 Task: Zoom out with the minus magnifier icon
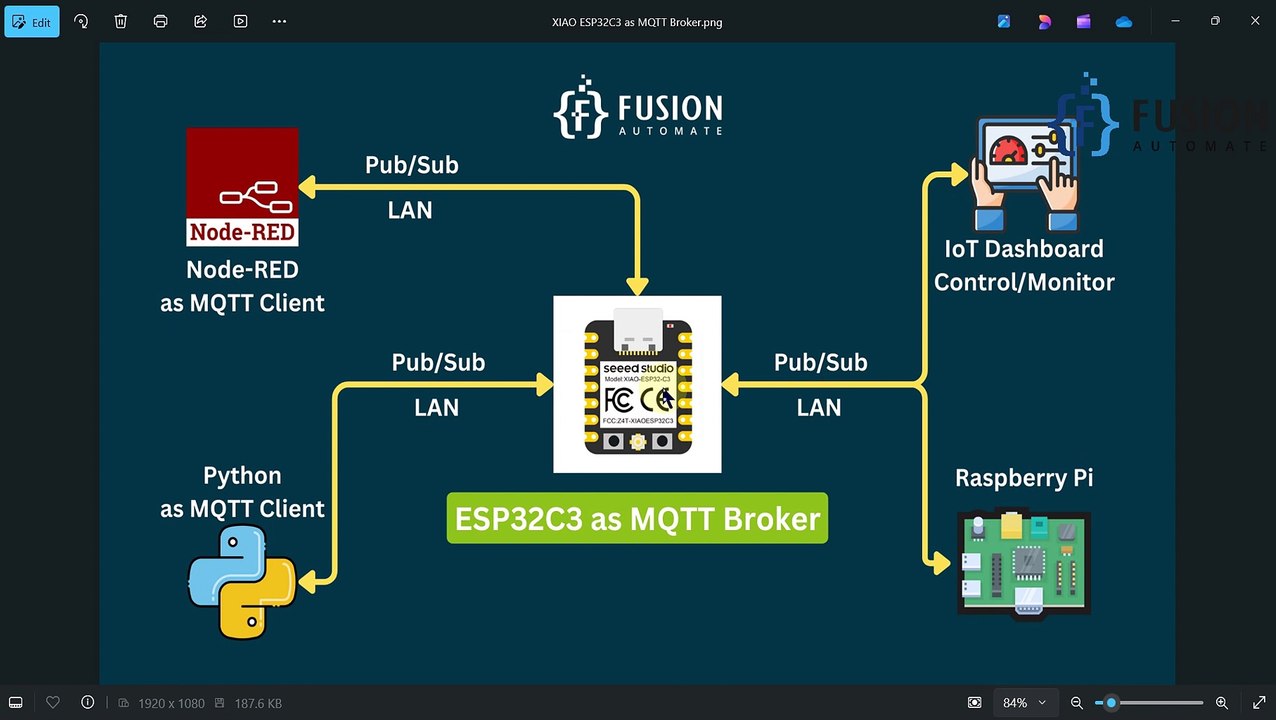pyautogui.click(x=1077, y=703)
